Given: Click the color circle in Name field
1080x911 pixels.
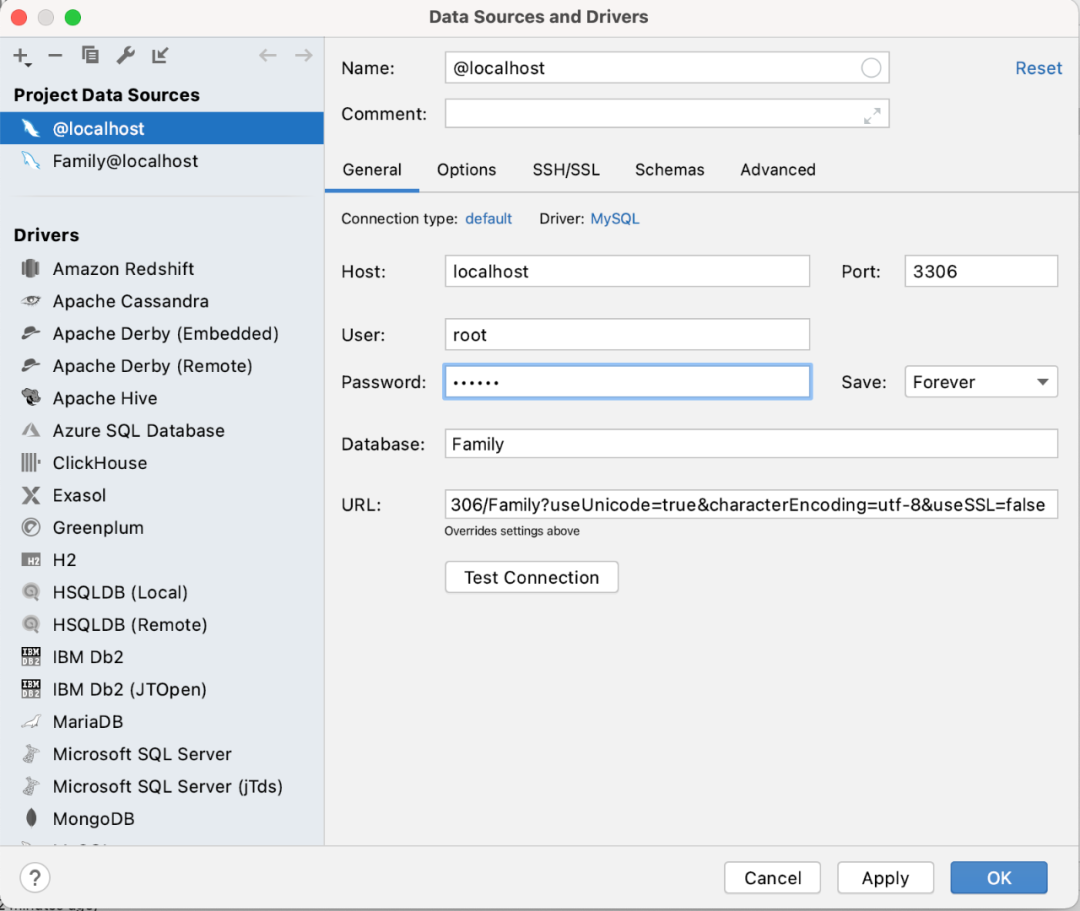Looking at the screenshot, I should coord(871,68).
